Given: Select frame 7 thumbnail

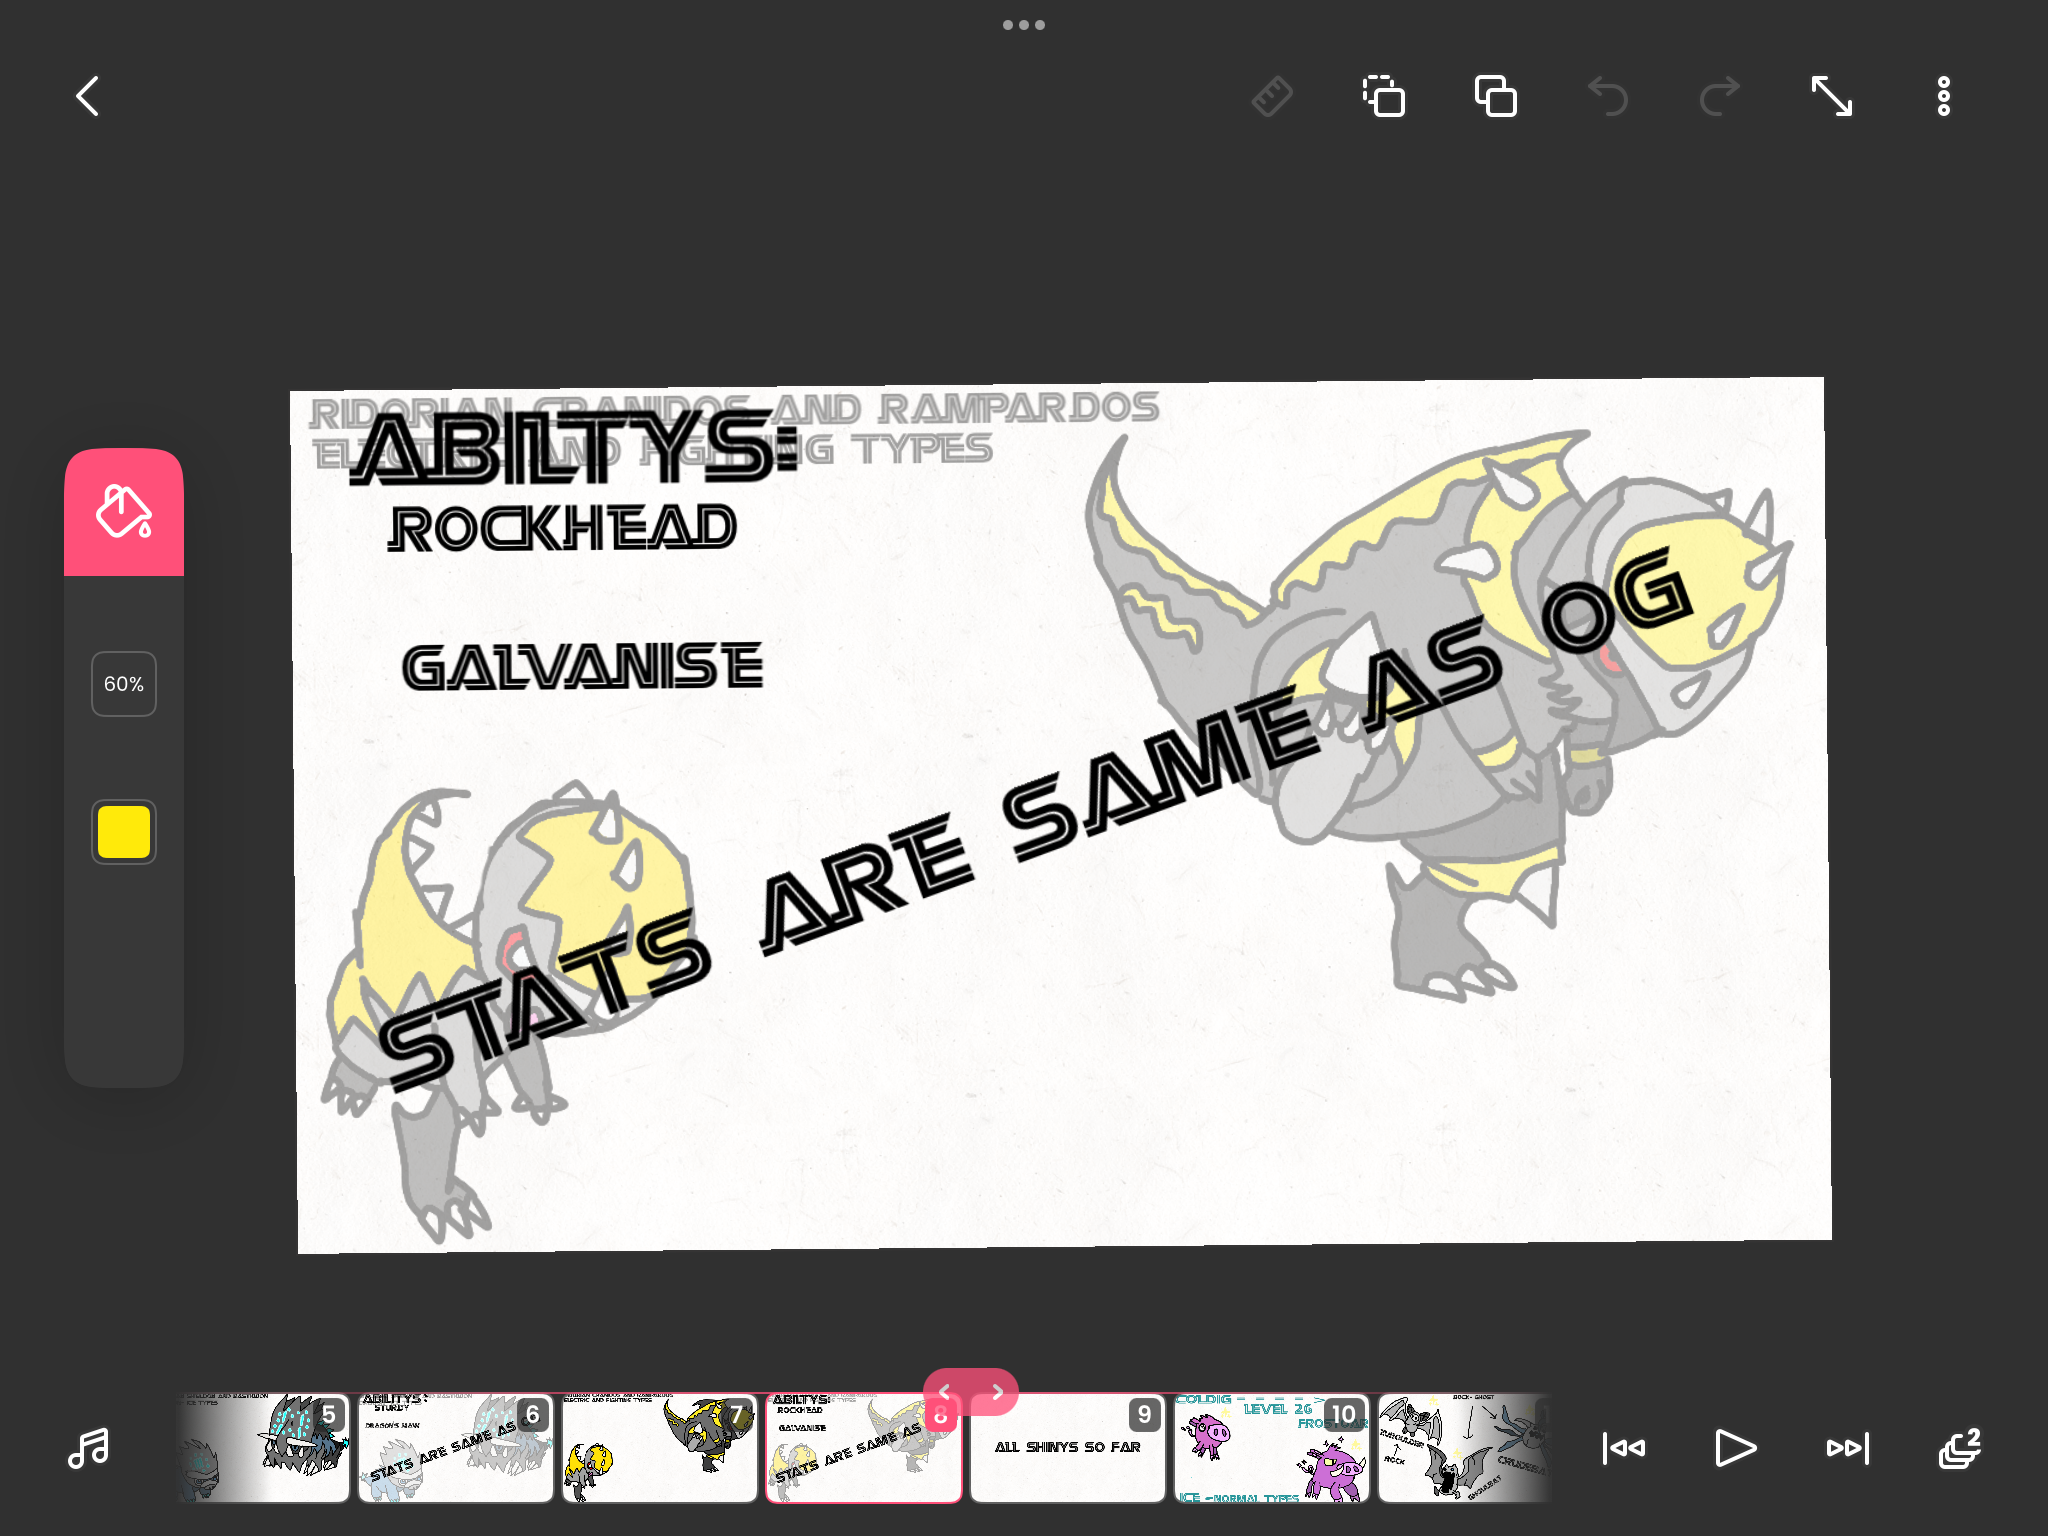Looking at the screenshot, I should click(x=660, y=1448).
